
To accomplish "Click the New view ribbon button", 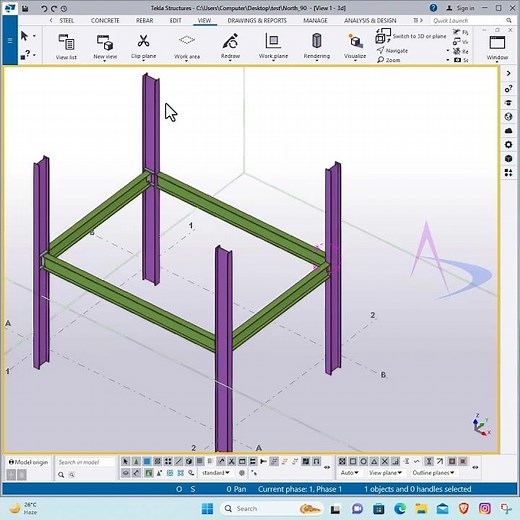I will tap(105, 46).
